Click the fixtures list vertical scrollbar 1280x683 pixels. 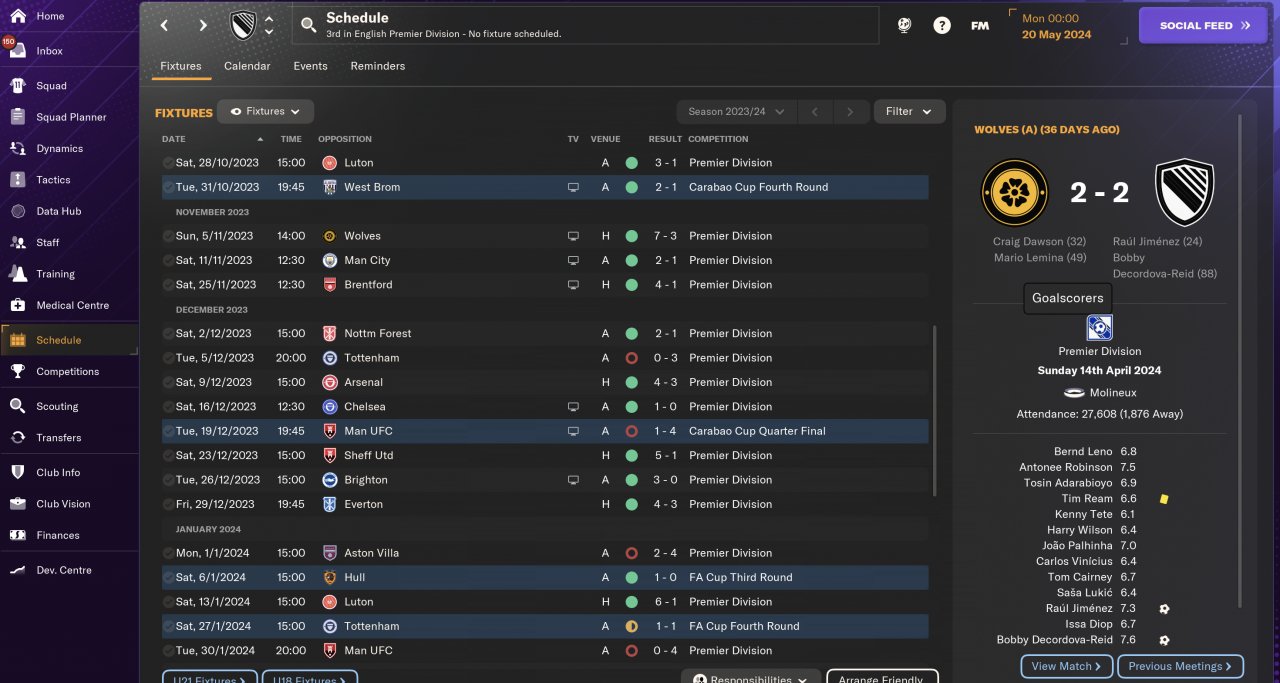coord(935,410)
